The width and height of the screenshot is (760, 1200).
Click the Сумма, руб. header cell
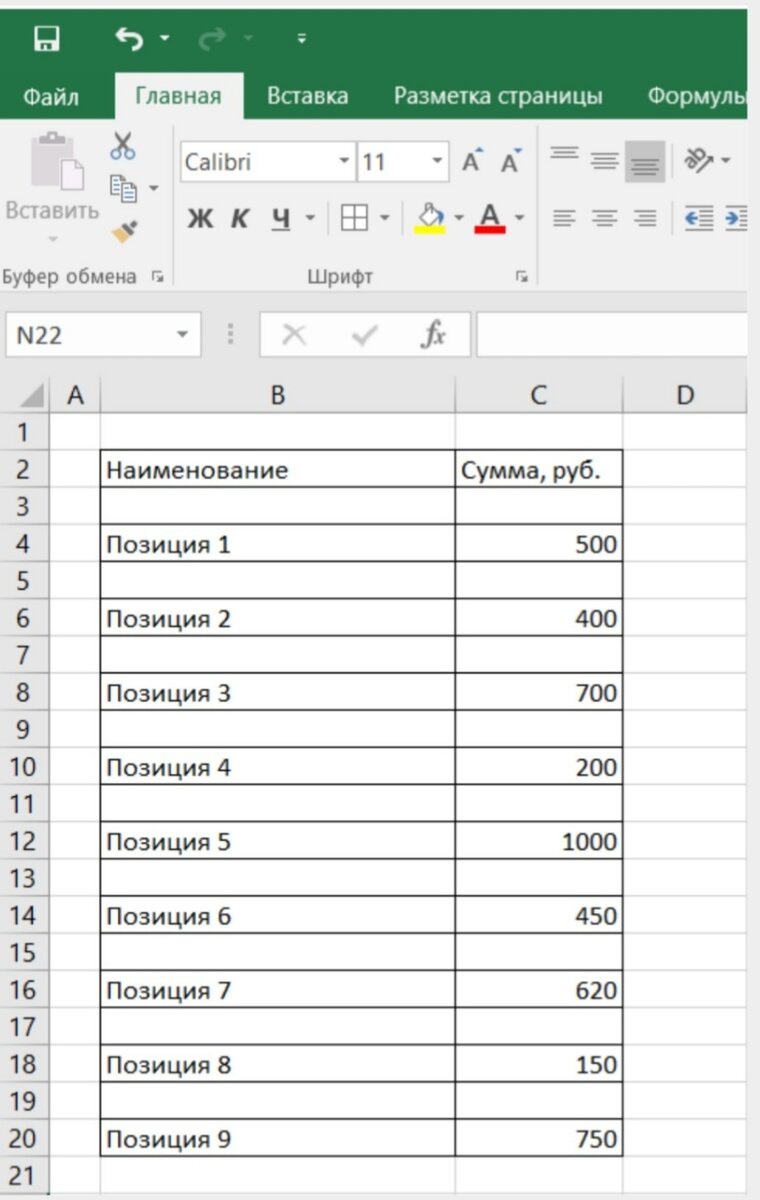539,470
